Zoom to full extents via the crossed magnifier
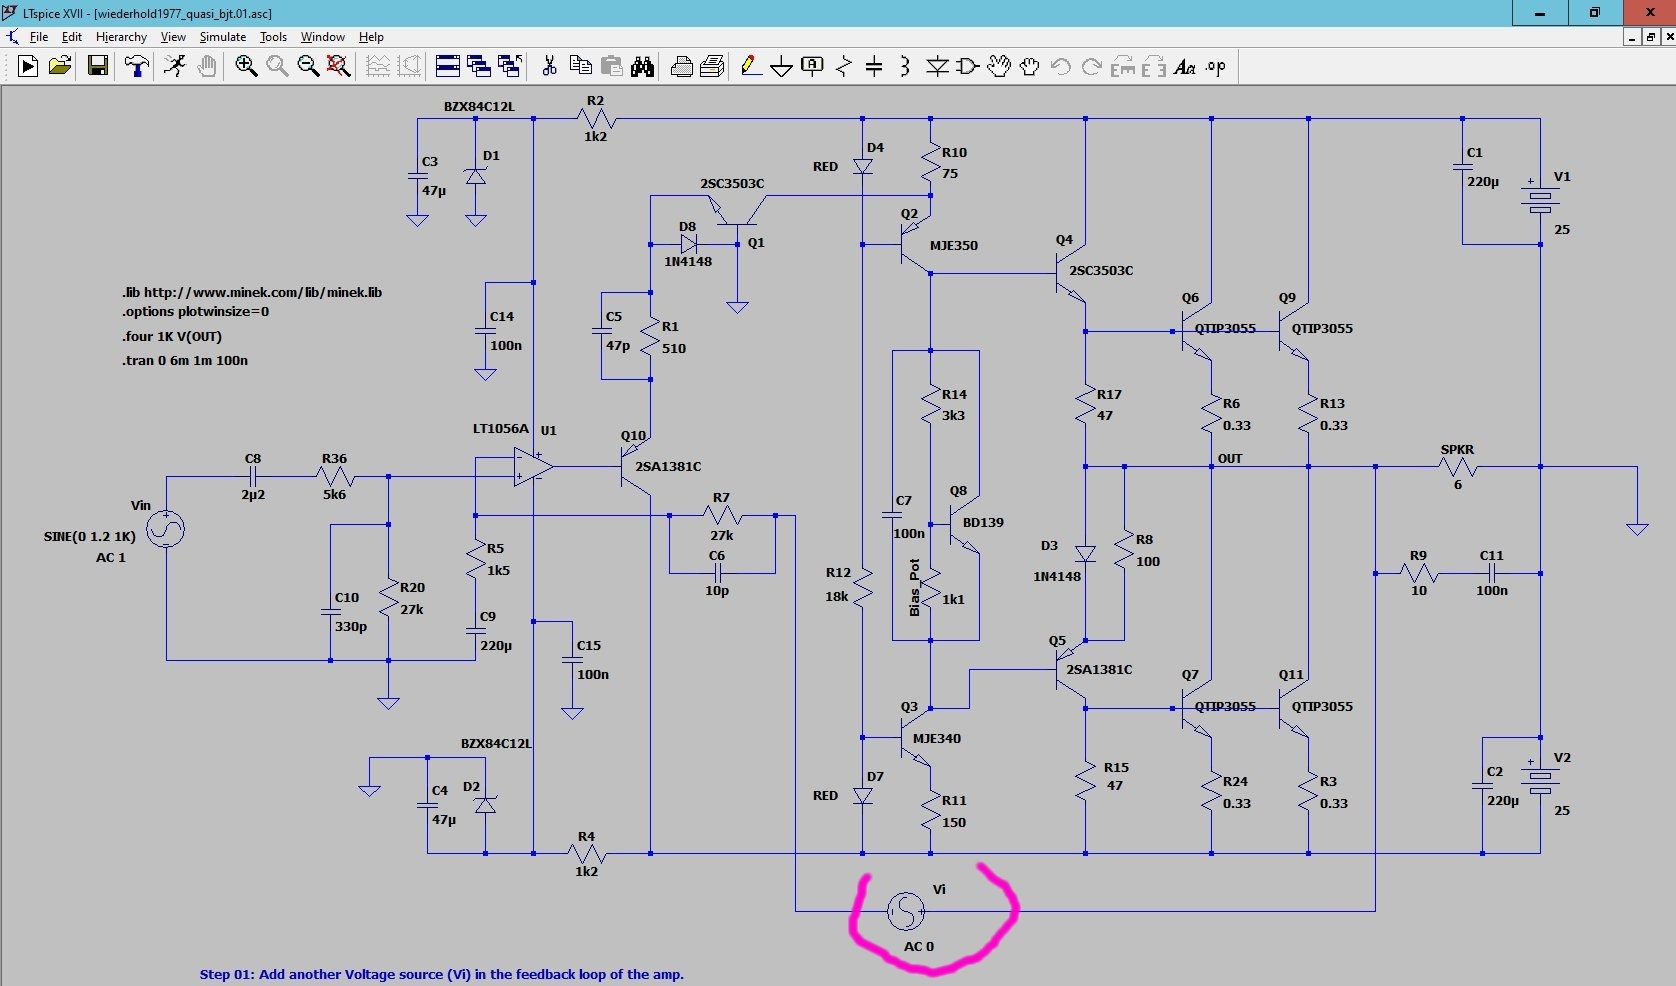Screen dimensions: 1676x986 click(x=339, y=66)
